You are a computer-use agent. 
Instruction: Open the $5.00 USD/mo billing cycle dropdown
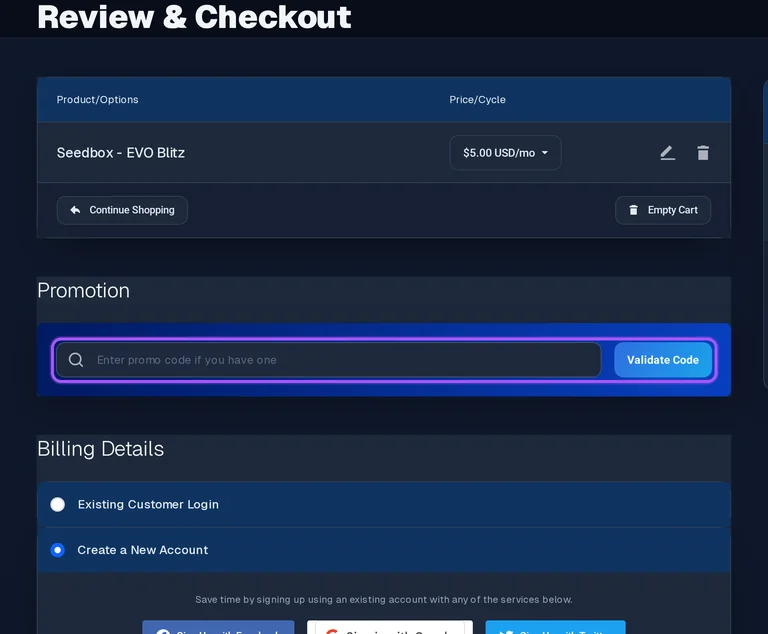coord(505,153)
